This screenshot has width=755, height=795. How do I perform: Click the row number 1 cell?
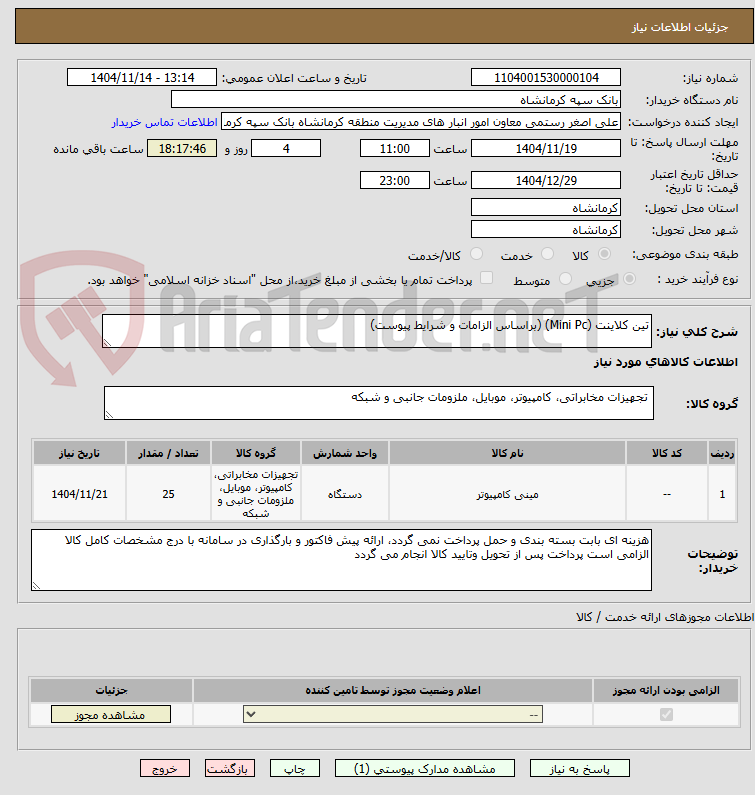[x=722, y=494]
